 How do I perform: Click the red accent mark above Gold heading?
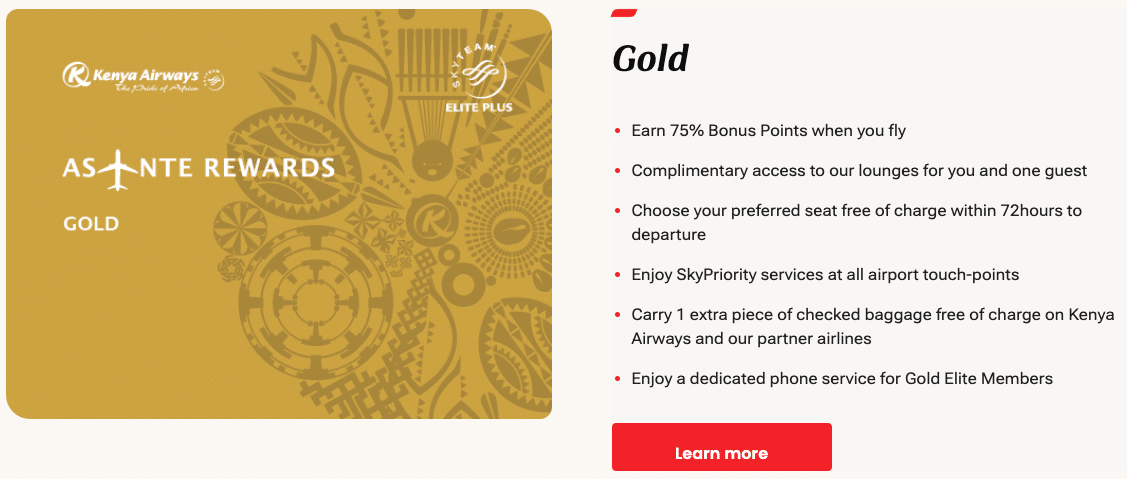click(x=624, y=10)
